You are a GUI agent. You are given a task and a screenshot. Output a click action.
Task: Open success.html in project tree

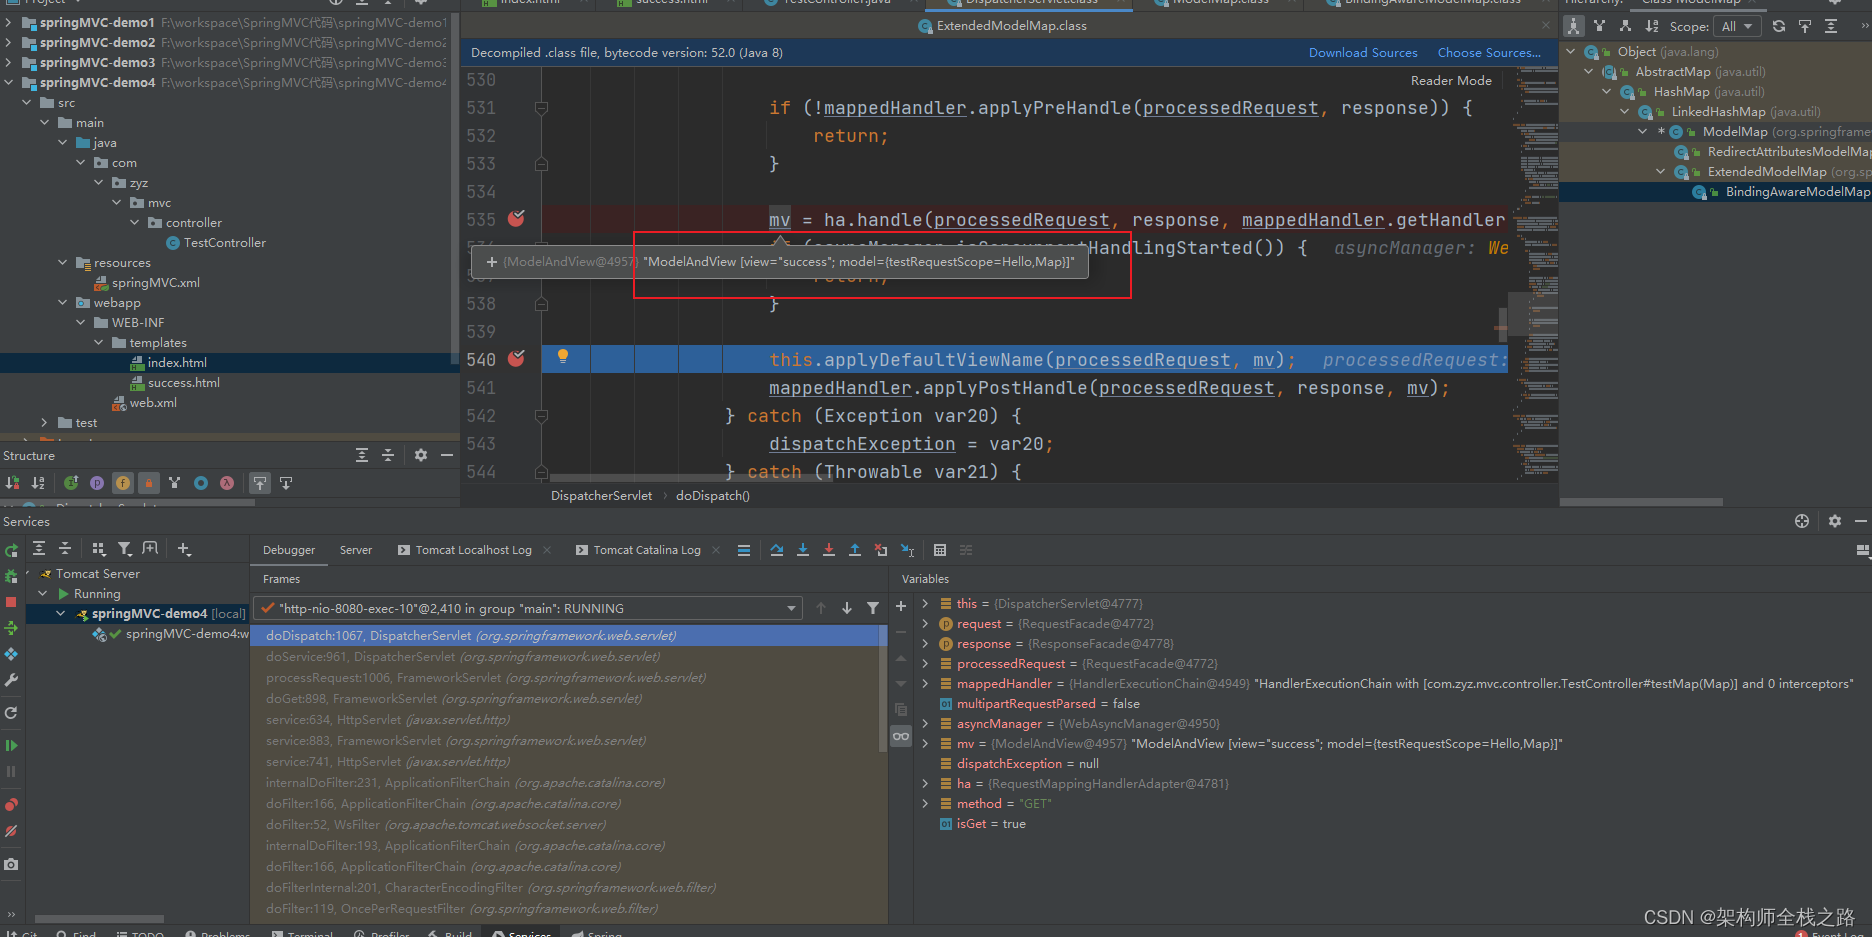184,383
